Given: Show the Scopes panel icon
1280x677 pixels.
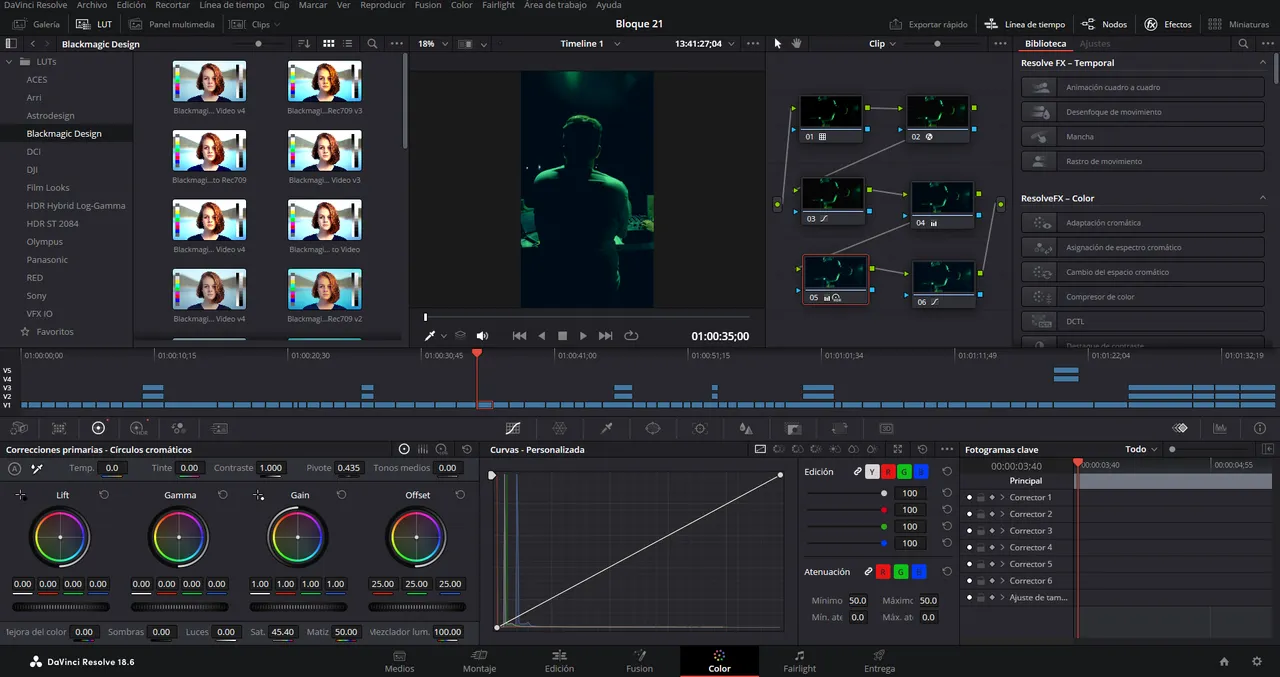Looking at the screenshot, I should click(1220, 428).
